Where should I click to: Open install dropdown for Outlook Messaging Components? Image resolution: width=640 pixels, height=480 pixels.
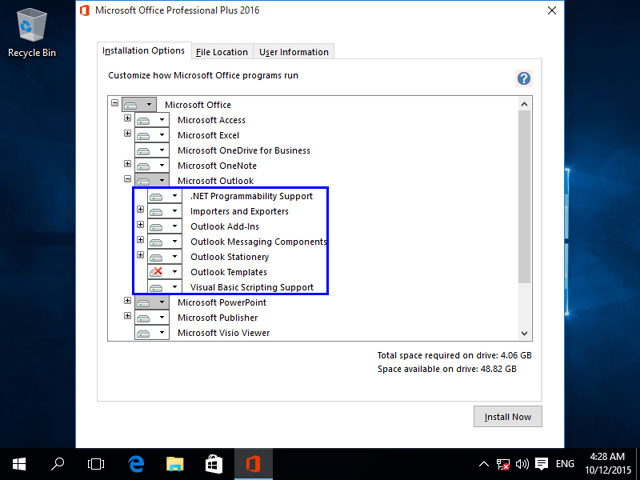coord(164,242)
